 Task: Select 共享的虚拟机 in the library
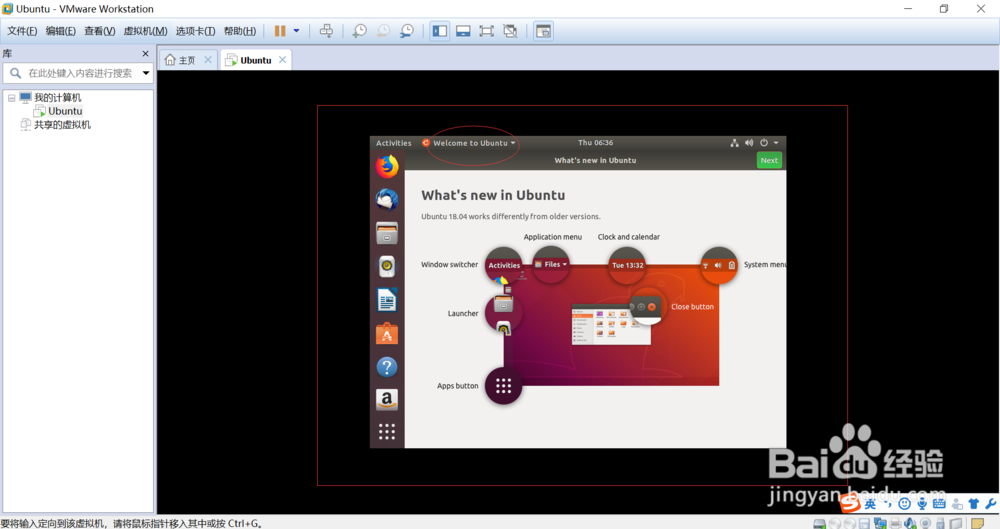click(62, 124)
